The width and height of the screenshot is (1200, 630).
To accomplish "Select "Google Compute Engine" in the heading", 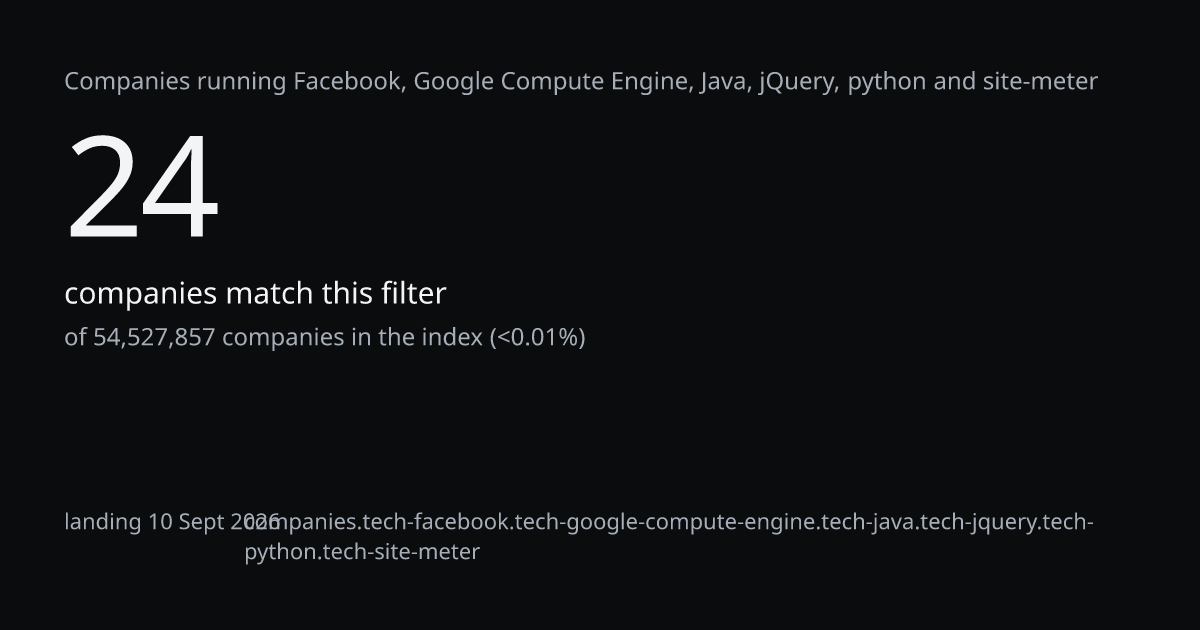I will (x=551, y=82).
